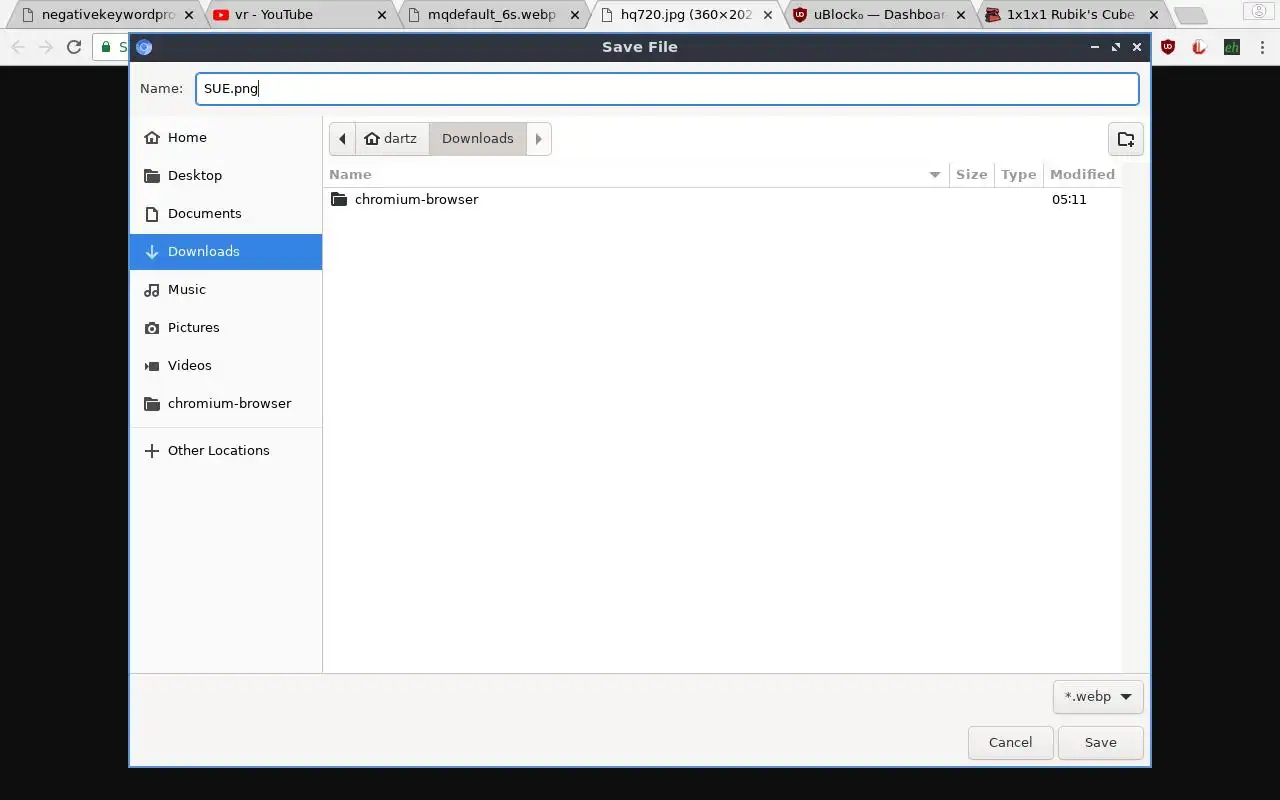Image resolution: width=1280 pixels, height=800 pixels.
Task: Reload the page in the browser toolbar
Action: pyautogui.click(x=73, y=47)
